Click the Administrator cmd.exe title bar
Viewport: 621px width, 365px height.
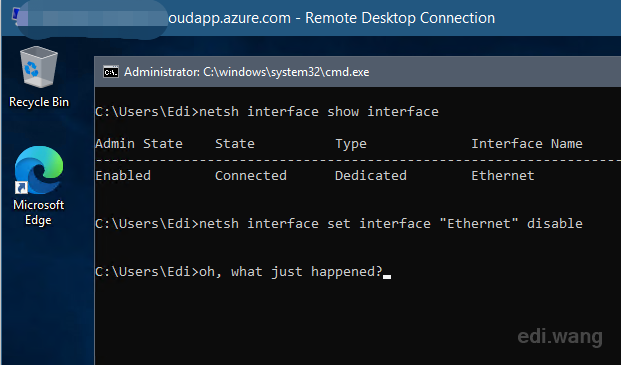coord(357,72)
